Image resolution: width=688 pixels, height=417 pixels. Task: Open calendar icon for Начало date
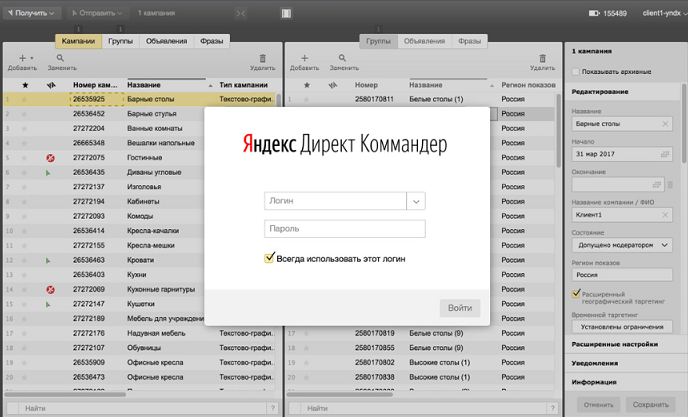pyautogui.click(x=665, y=154)
